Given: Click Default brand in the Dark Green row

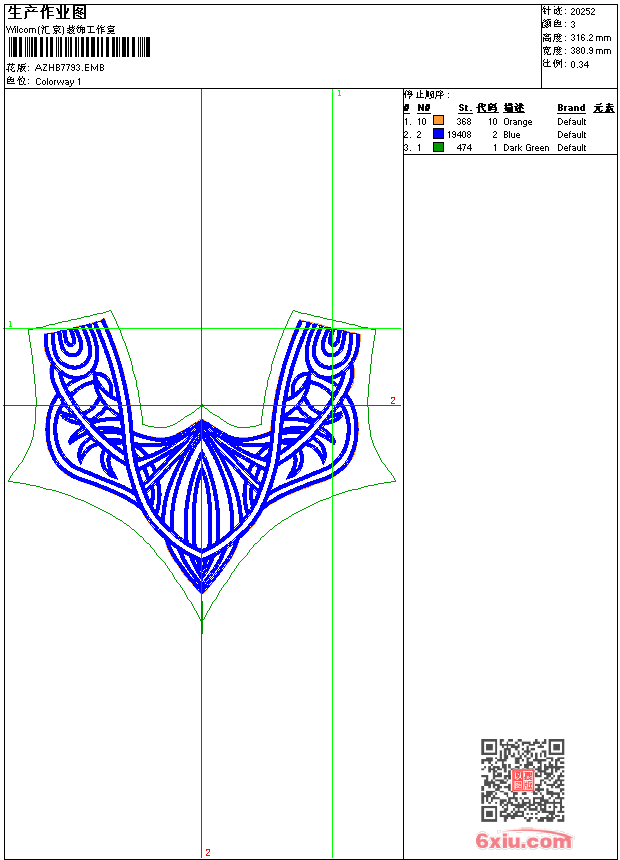Looking at the screenshot, I should pyautogui.click(x=572, y=148).
